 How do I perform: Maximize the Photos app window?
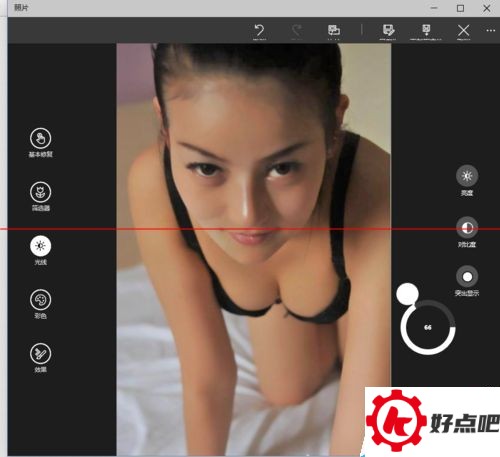point(460,8)
